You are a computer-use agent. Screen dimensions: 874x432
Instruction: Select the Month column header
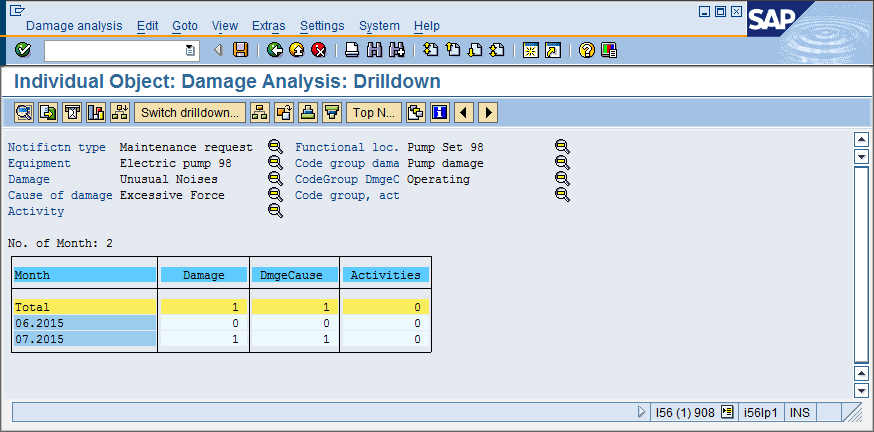85,275
